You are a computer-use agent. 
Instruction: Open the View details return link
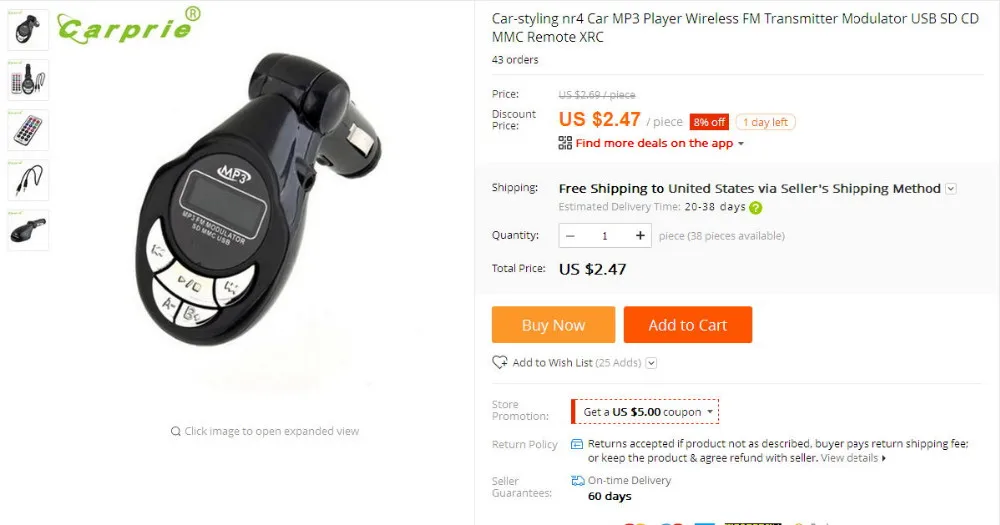(x=853, y=458)
